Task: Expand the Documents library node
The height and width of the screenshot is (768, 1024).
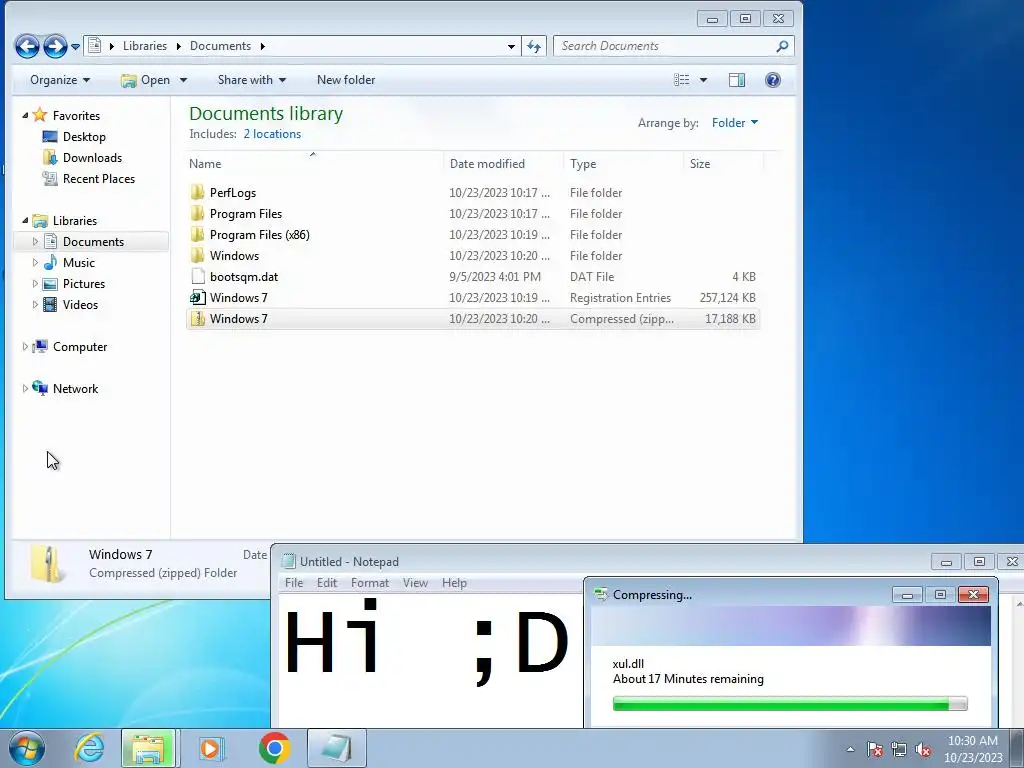Action: [35, 242]
